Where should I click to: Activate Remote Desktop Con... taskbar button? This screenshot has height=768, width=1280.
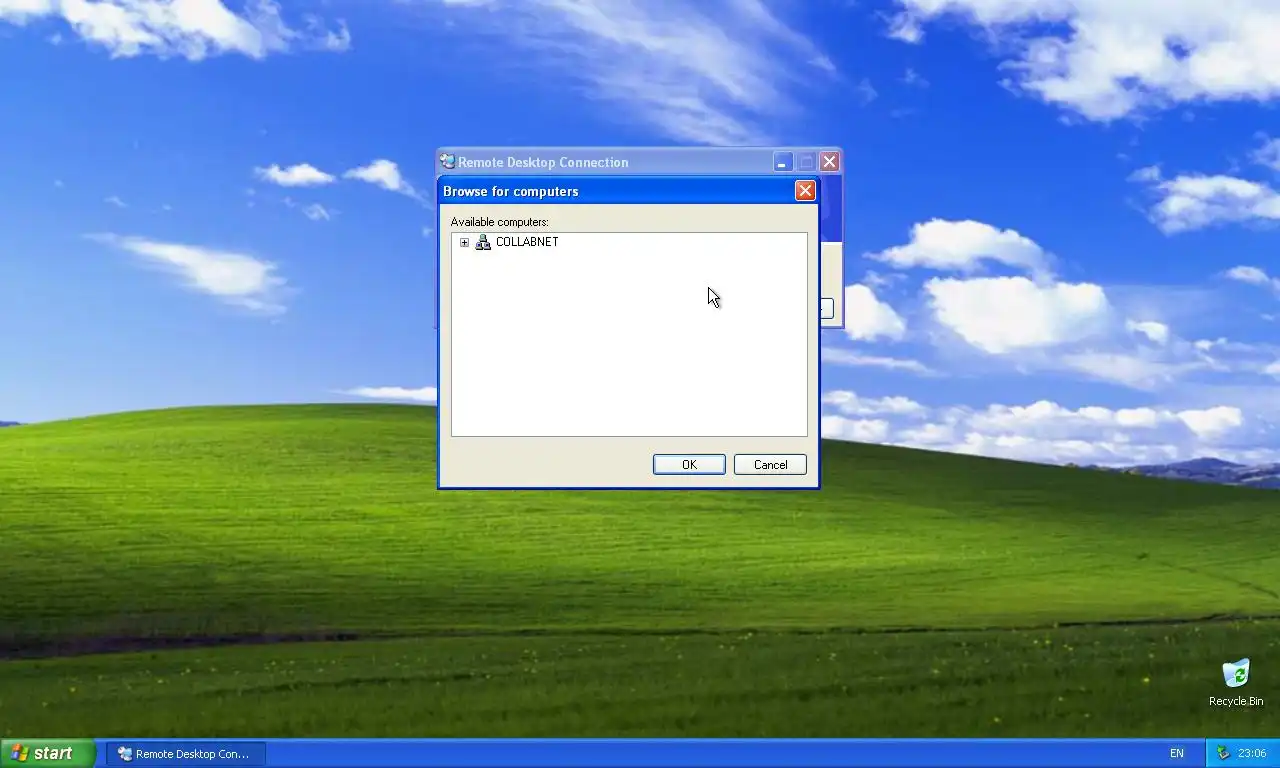pos(186,754)
